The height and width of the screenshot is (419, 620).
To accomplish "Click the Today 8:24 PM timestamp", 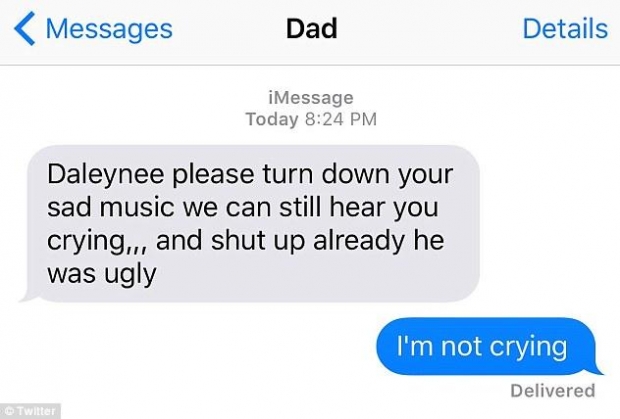I will point(311,119).
